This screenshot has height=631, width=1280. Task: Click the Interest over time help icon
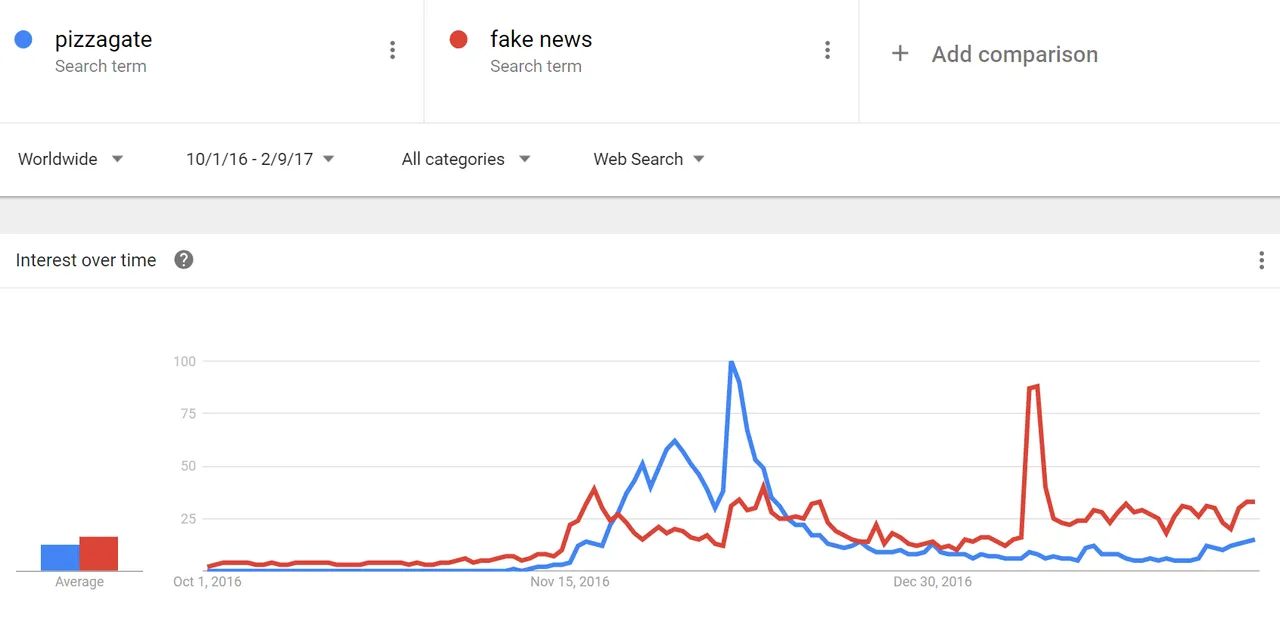(x=183, y=260)
